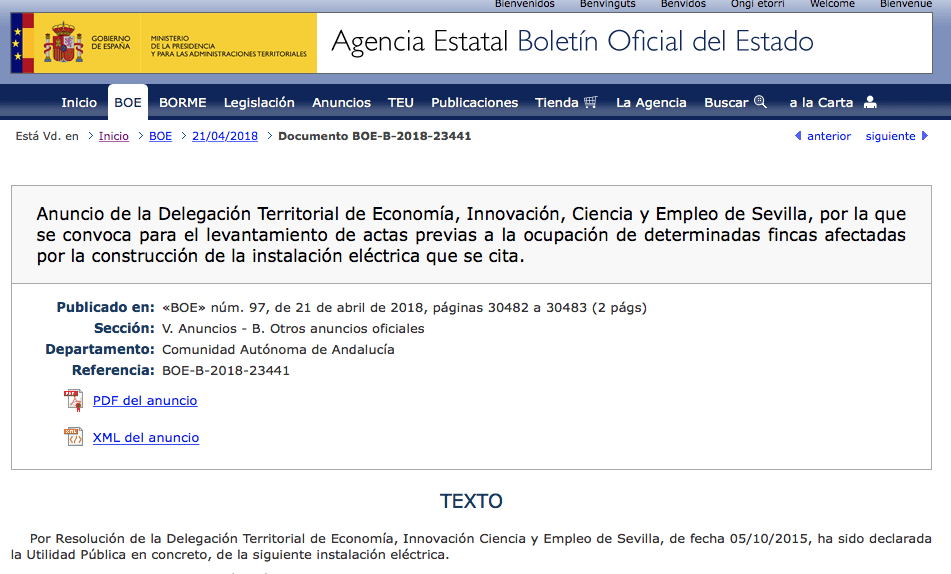Click the Documento BOE-B-2018-23441 breadcrumb text

pyautogui.click(x=374, y=136)
